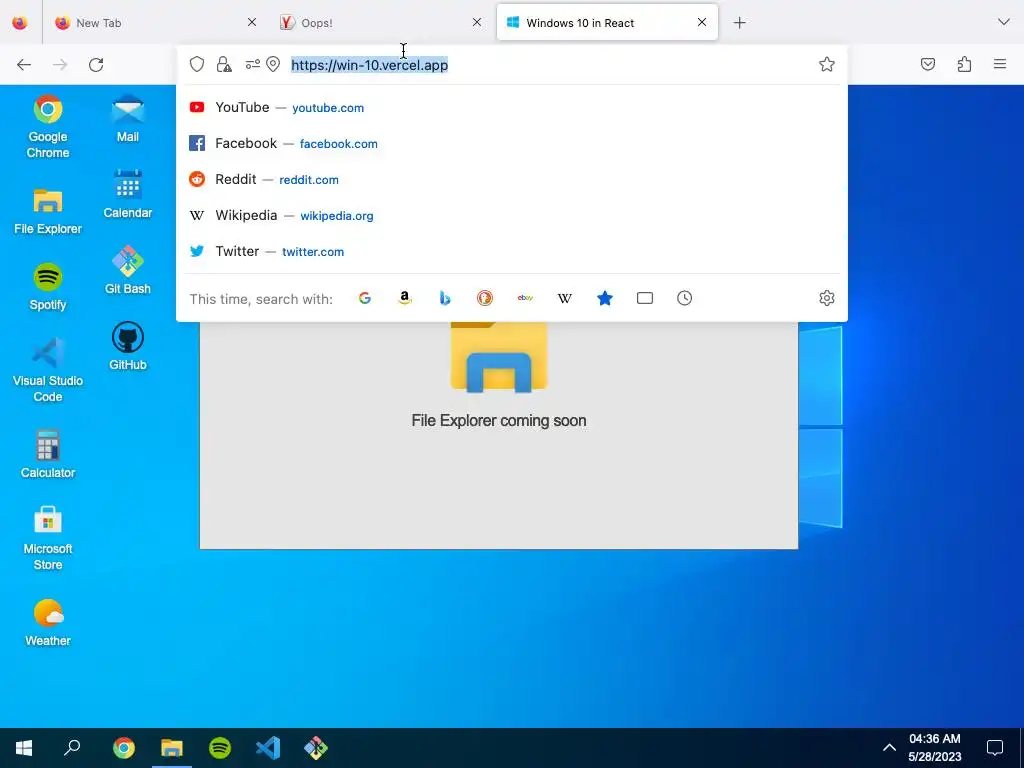Search bookmarks via star icon
This screenshot has height=768, width=1024.
(x=605, y=298)
